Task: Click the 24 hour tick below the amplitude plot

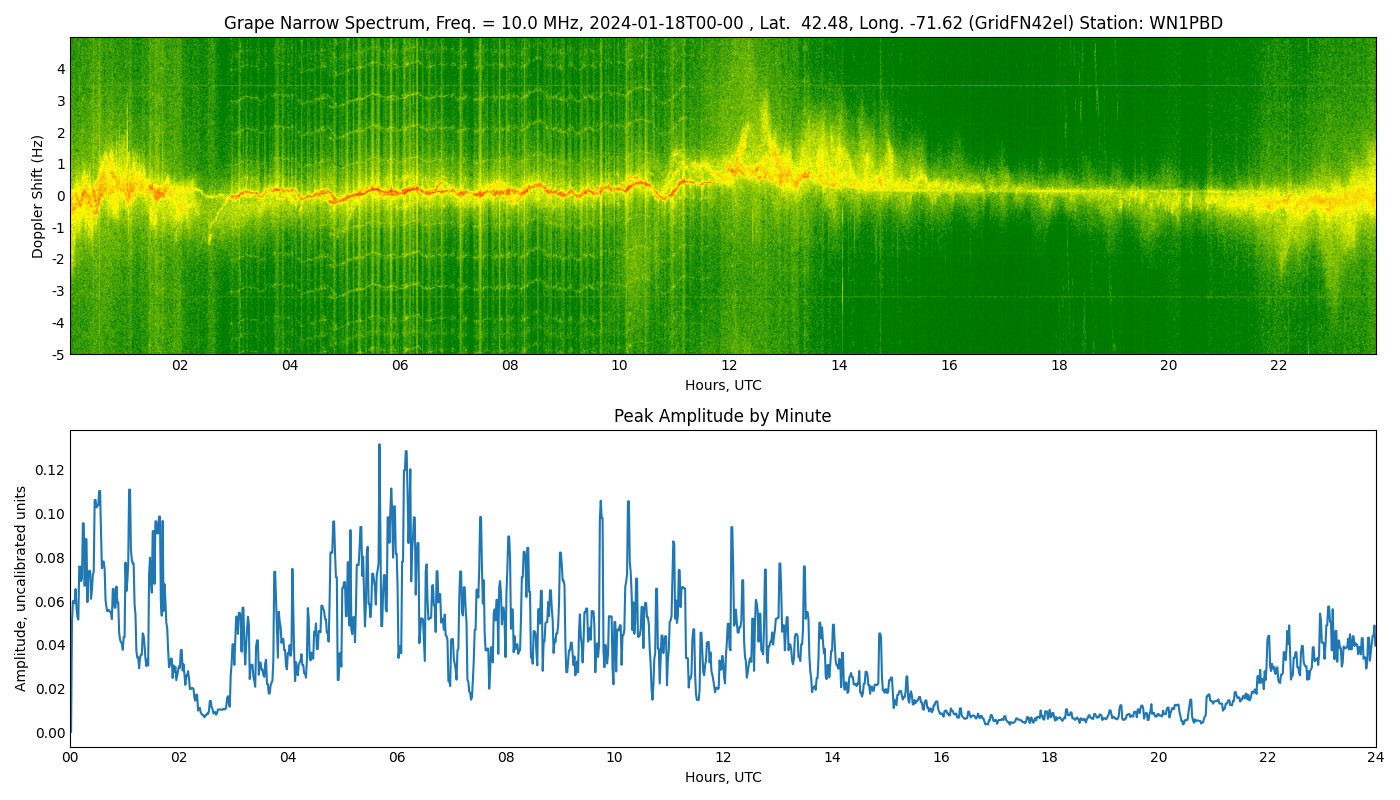Action: click(1376, 758)
